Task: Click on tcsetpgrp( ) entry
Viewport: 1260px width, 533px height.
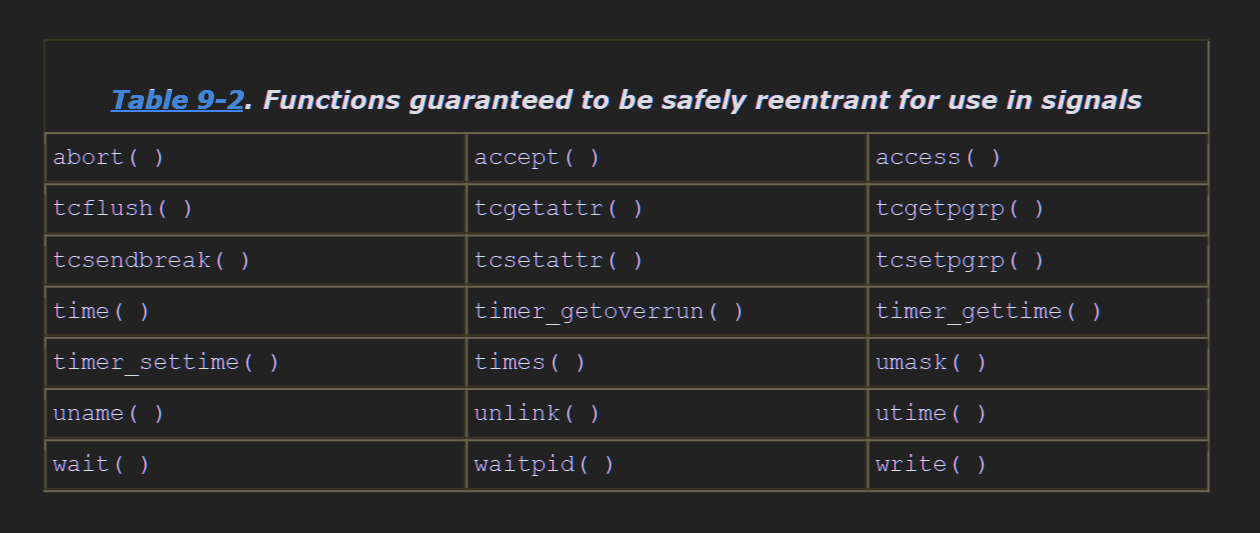Action: click(x=1038, y=261)
